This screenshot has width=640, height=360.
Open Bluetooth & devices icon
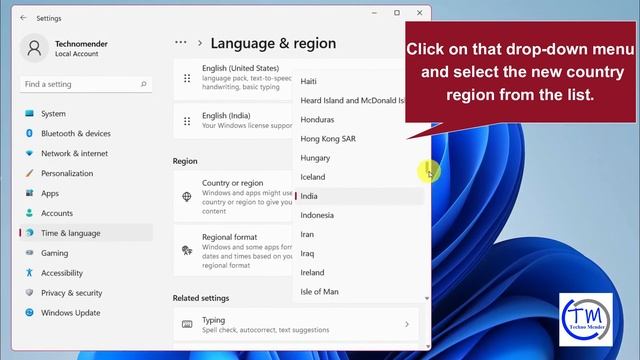click(29, 133)
